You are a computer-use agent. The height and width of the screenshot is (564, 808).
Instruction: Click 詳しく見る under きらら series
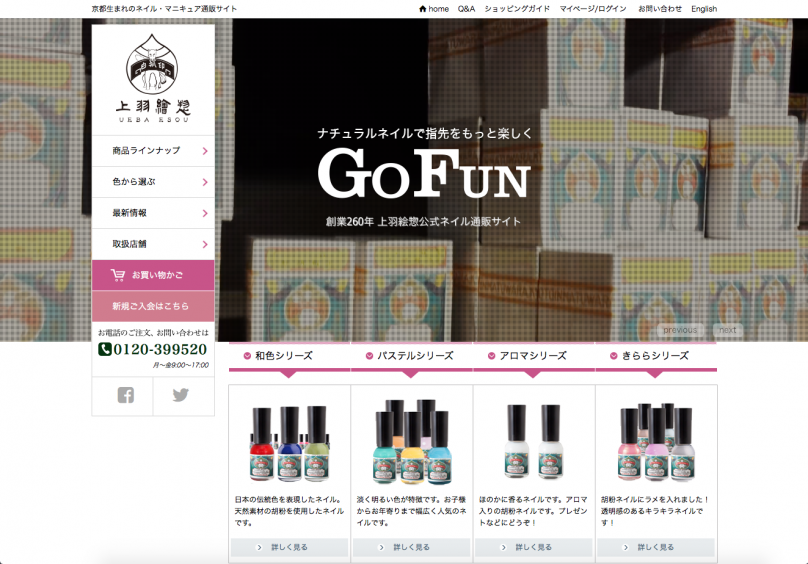coord(655,547)
